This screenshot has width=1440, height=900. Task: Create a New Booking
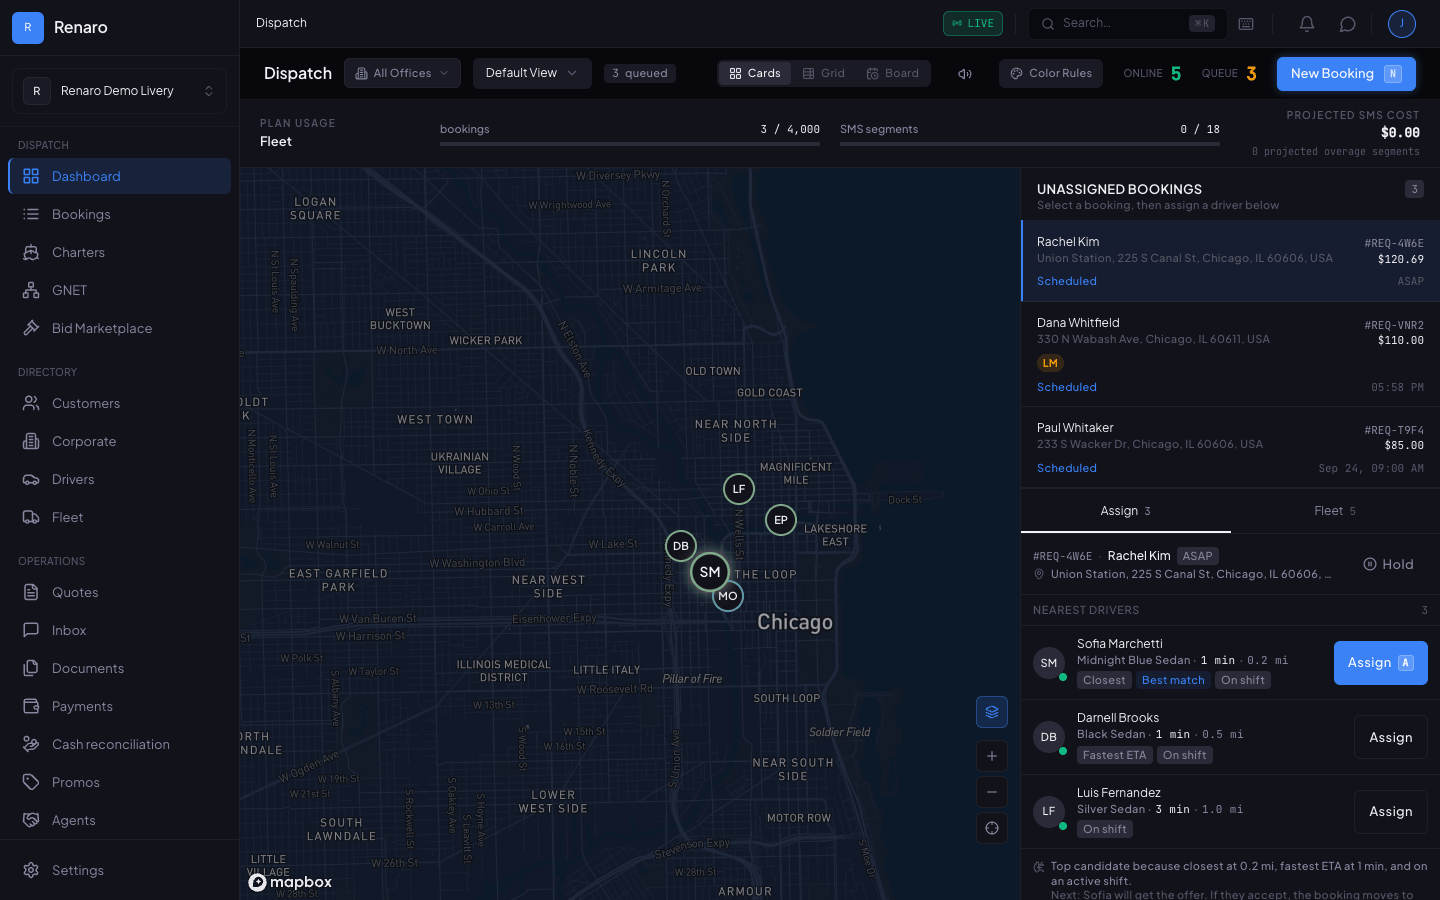tap(1346, 73)
